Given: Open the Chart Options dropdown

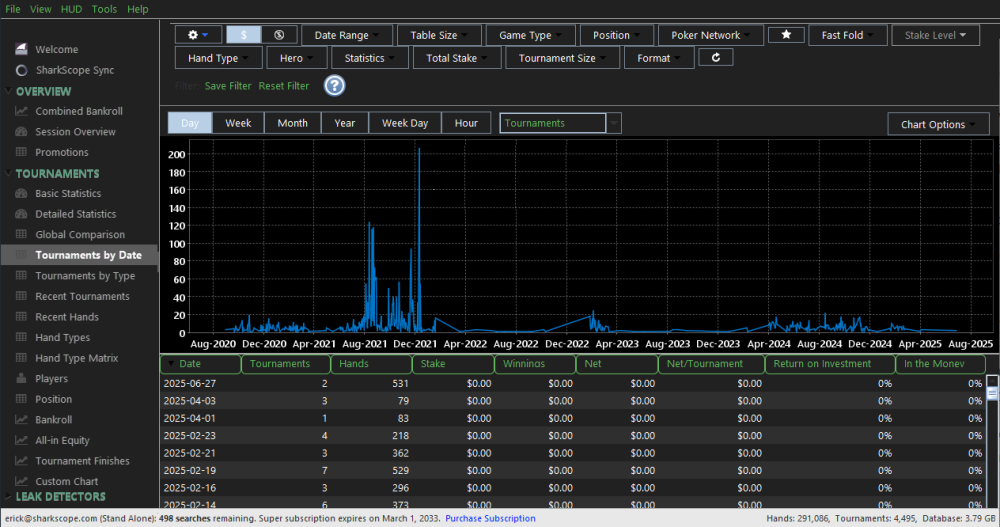Looking at the screenshot, I should 938,124.
